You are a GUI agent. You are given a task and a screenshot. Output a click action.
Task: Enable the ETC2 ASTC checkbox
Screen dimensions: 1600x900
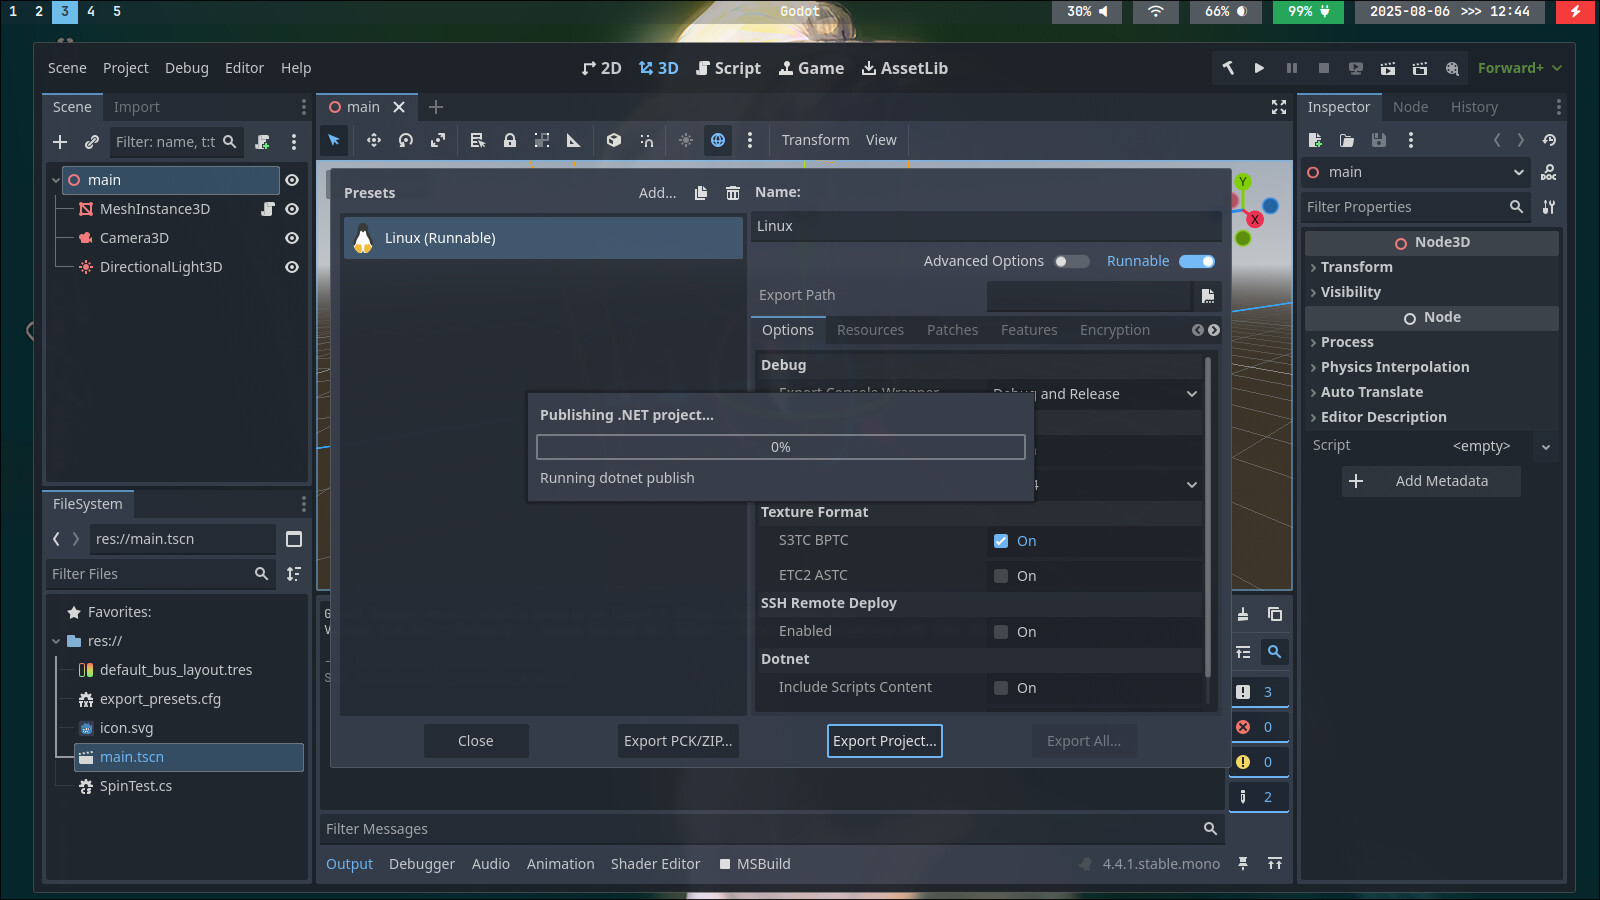coord(1001,576)
